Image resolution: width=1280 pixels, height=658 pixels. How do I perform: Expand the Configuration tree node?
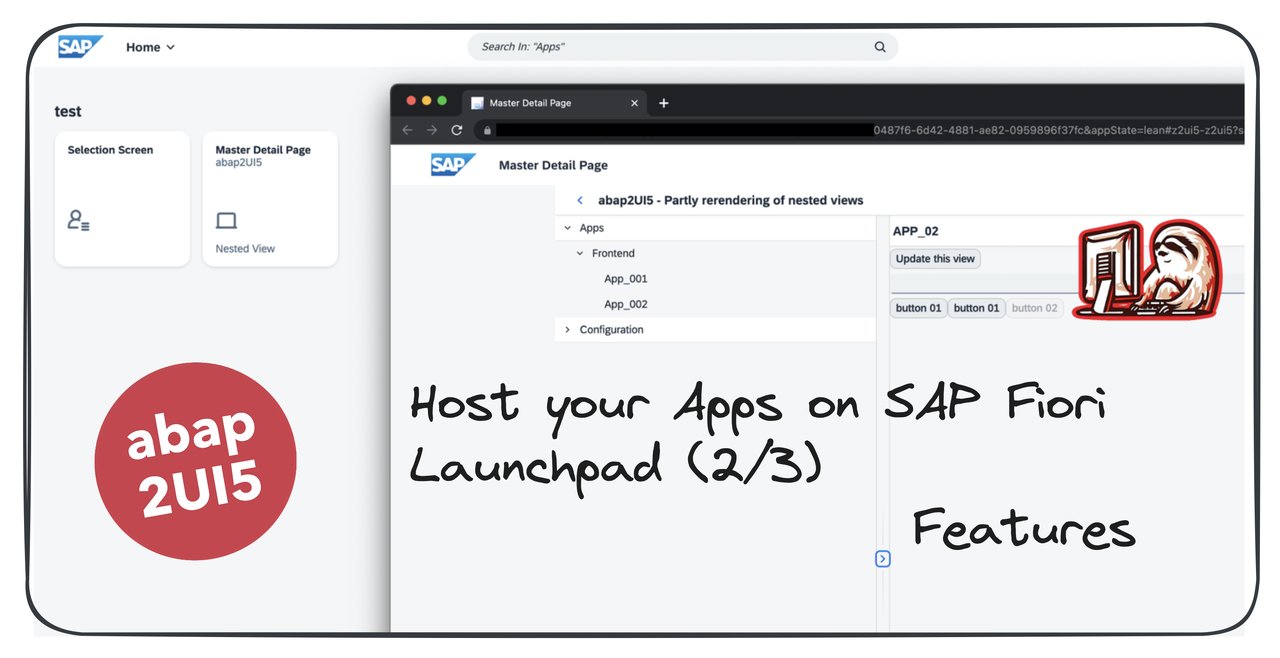coord(567,329)
